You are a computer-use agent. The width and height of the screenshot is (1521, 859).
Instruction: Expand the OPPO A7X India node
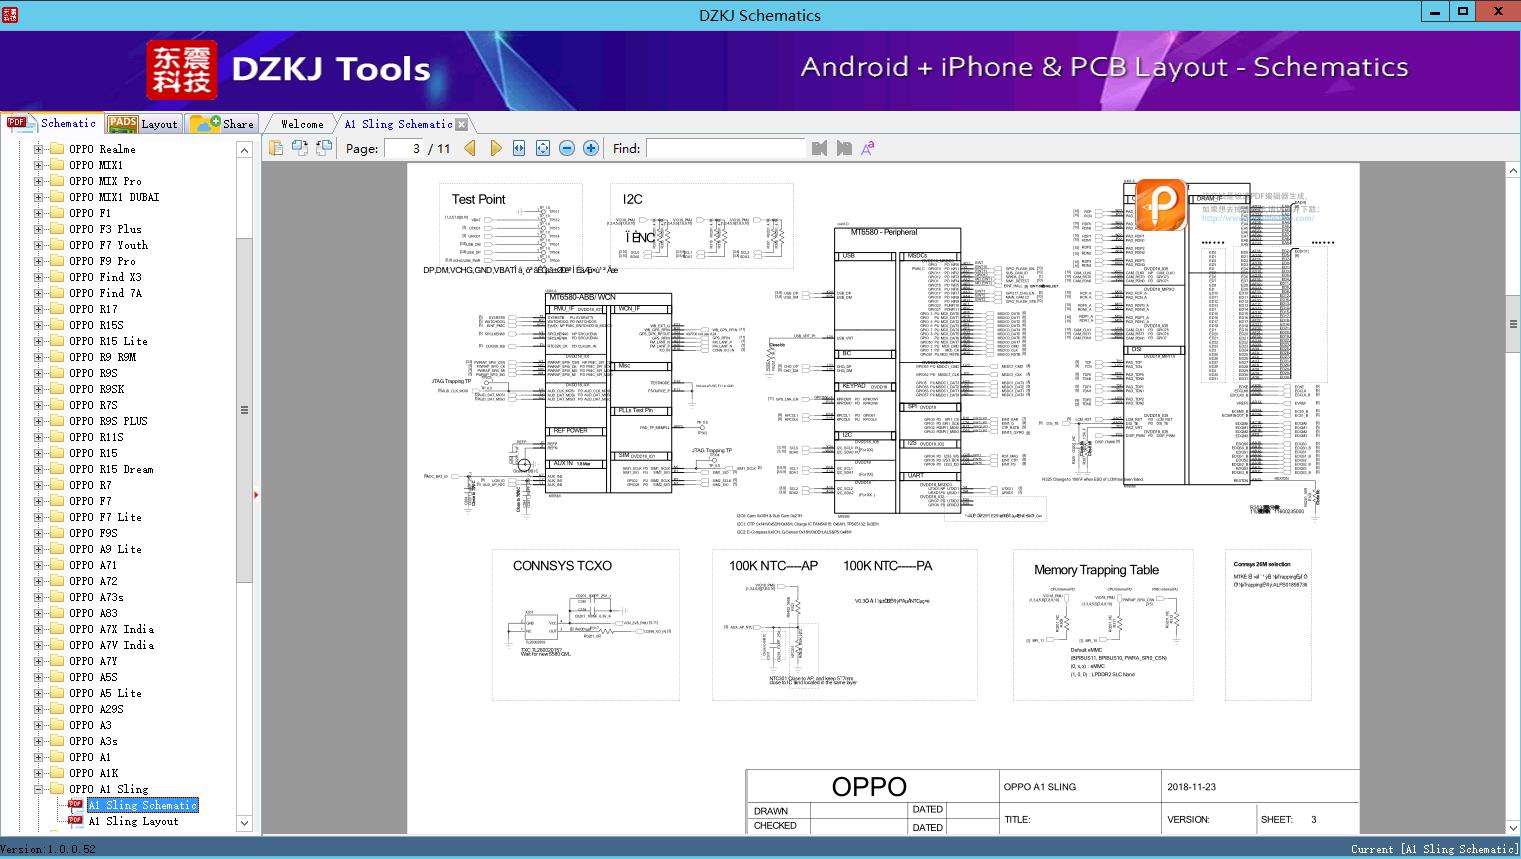[x=39, y=629]
